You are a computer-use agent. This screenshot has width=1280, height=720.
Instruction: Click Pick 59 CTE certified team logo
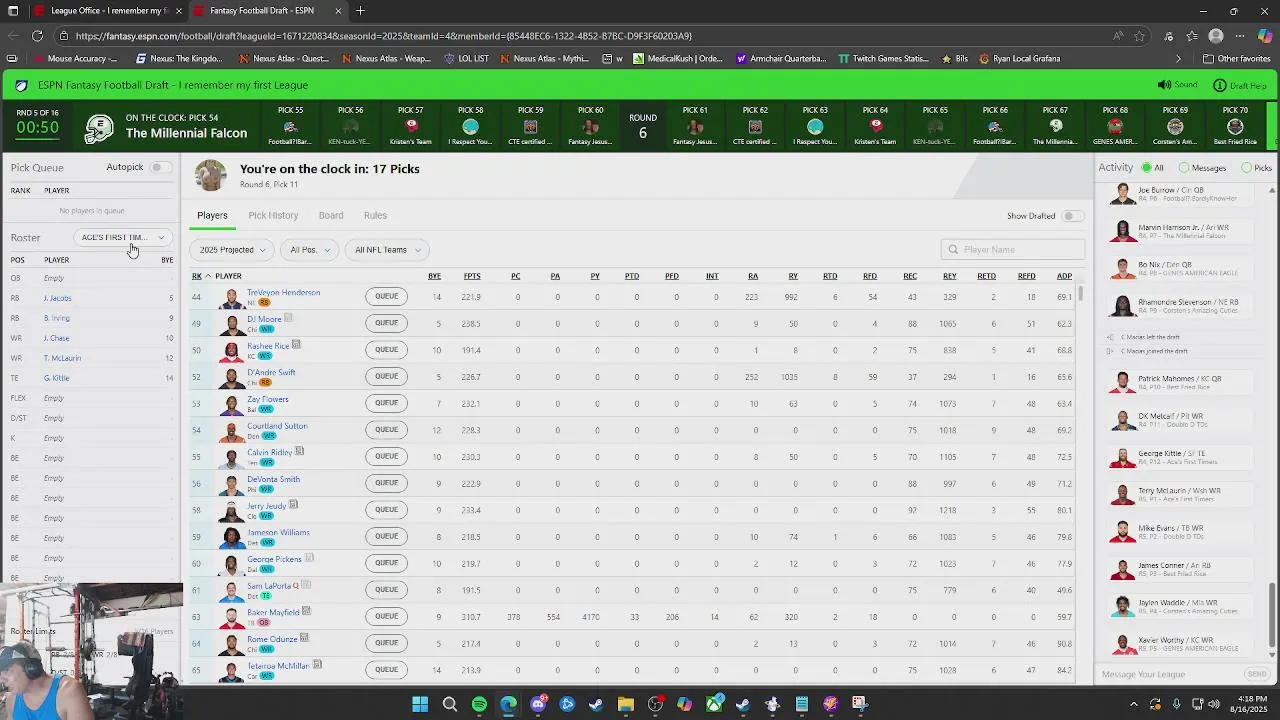pos(530,127)
